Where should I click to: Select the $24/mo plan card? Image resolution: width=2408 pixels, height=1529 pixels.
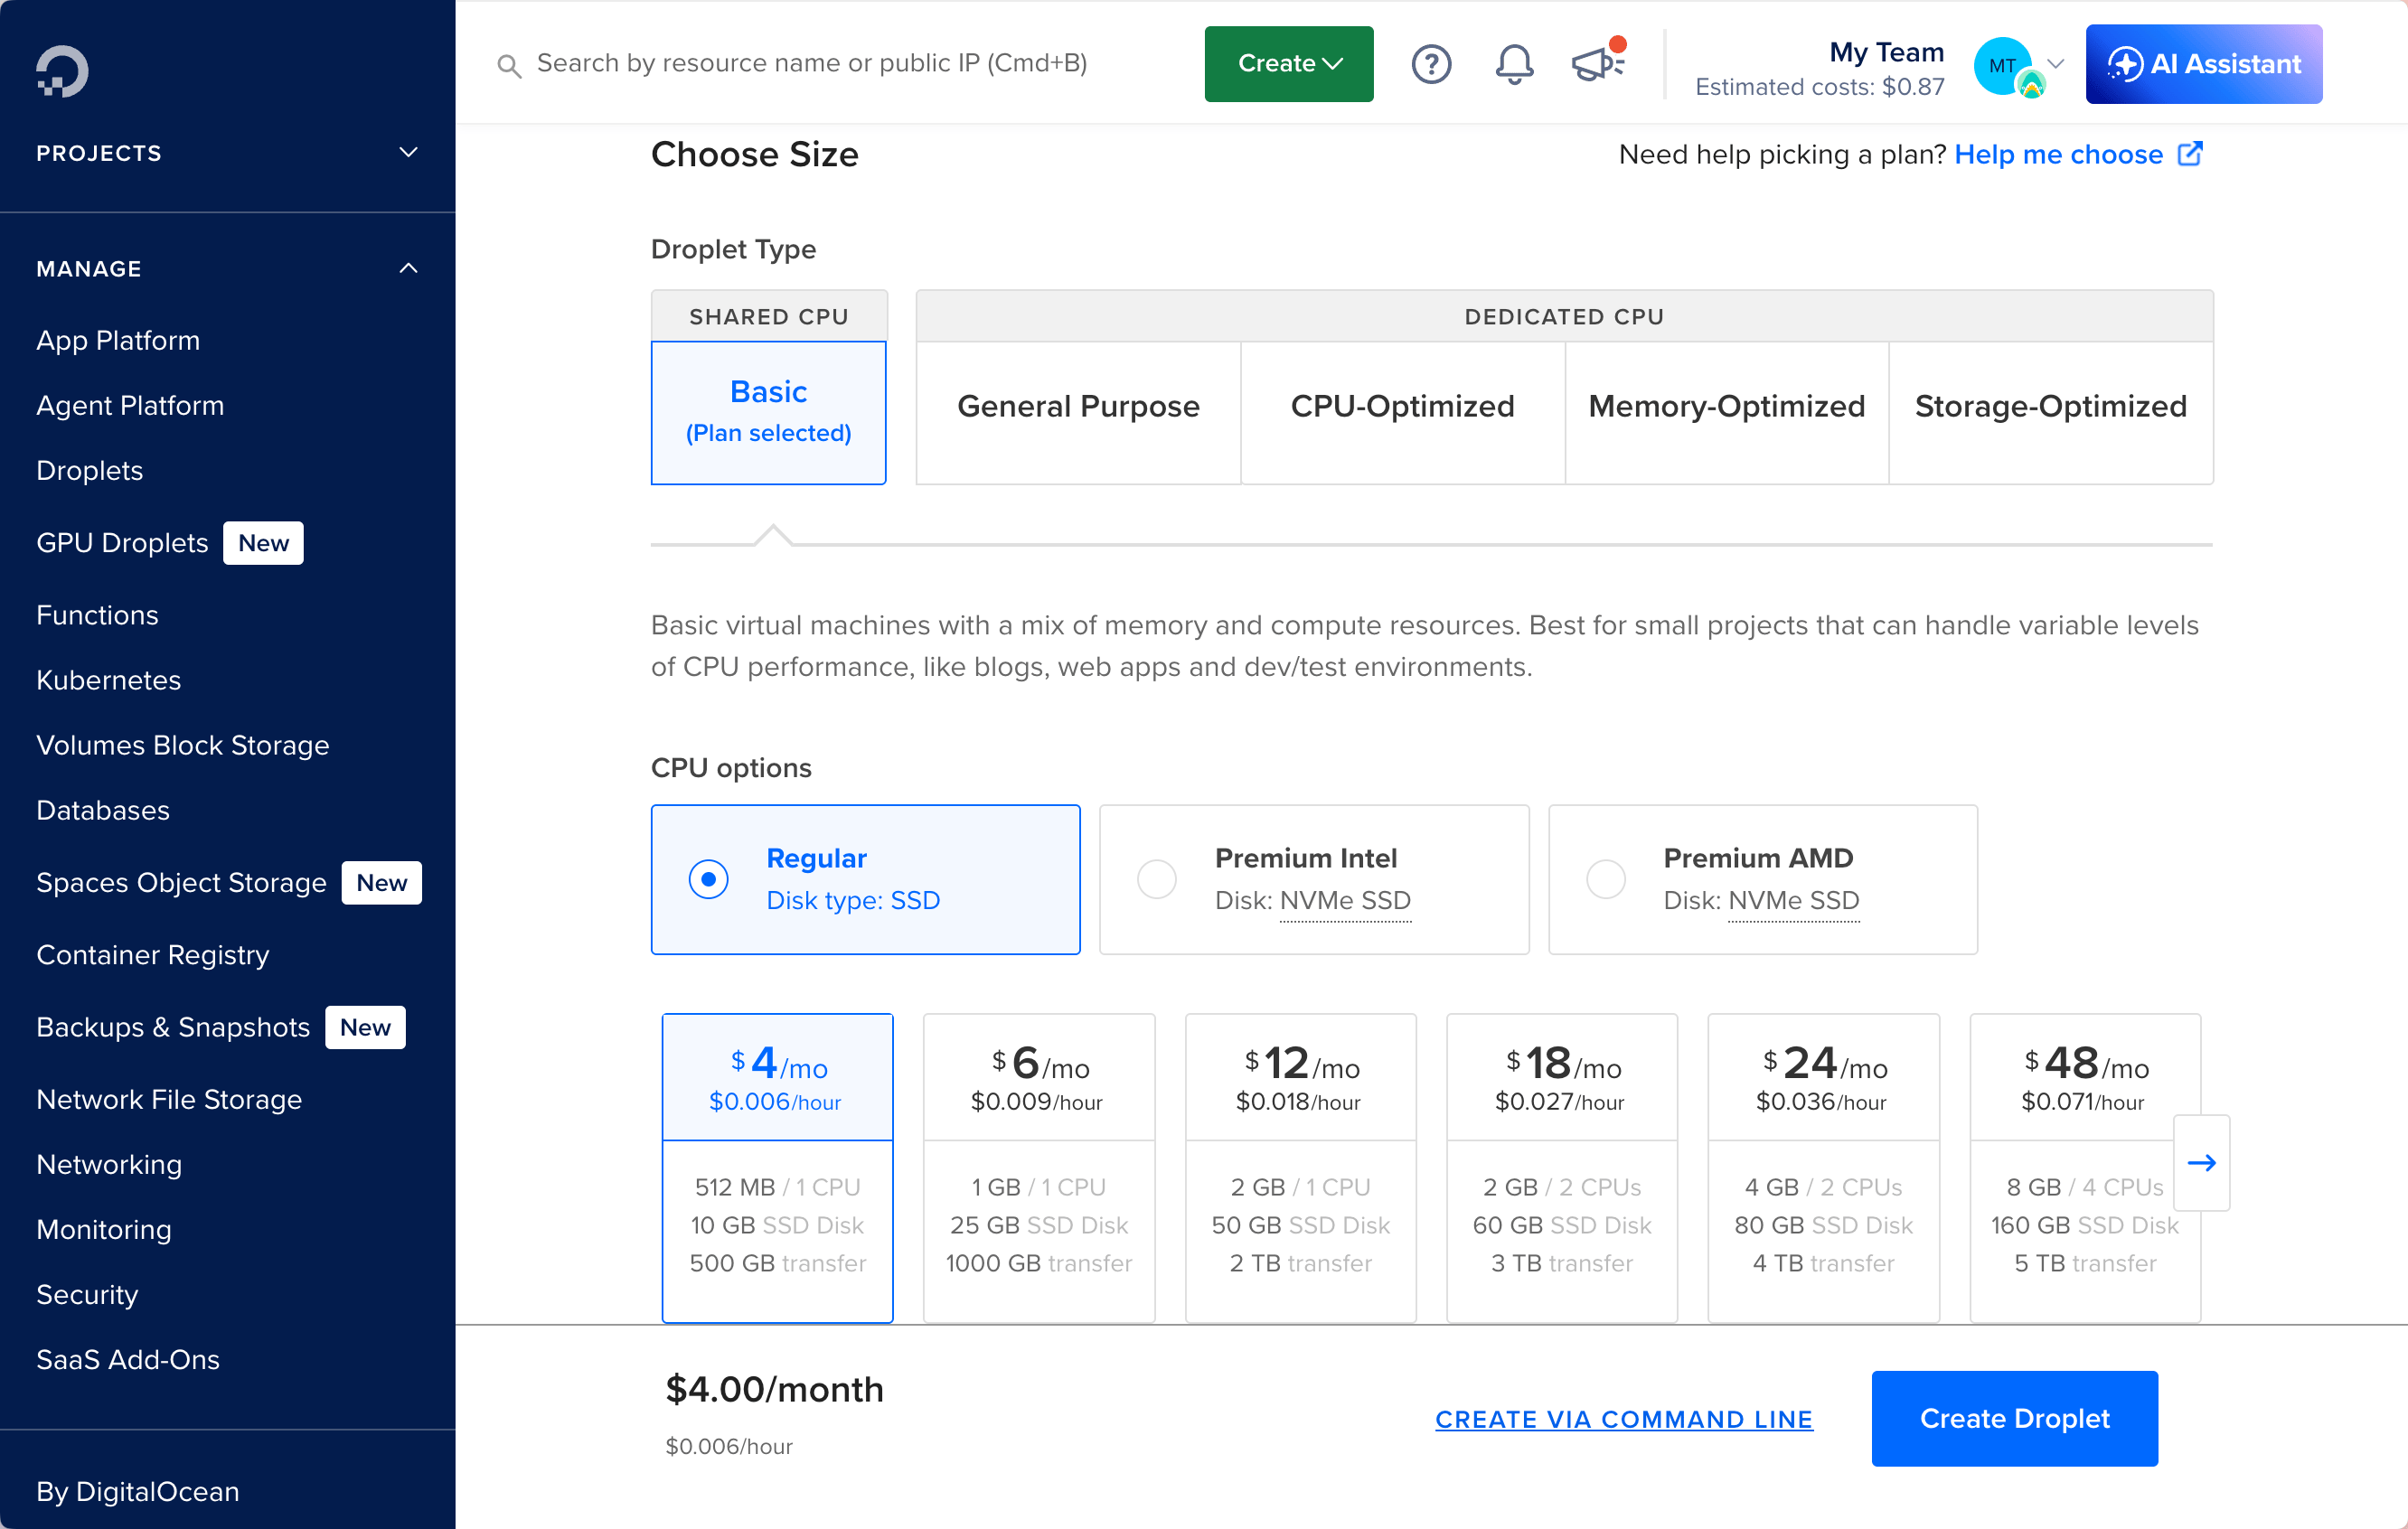tap(1823, 1167)
